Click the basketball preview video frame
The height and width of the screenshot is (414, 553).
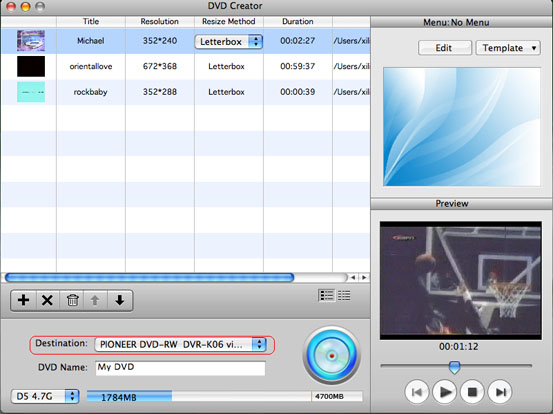(461, 281)
